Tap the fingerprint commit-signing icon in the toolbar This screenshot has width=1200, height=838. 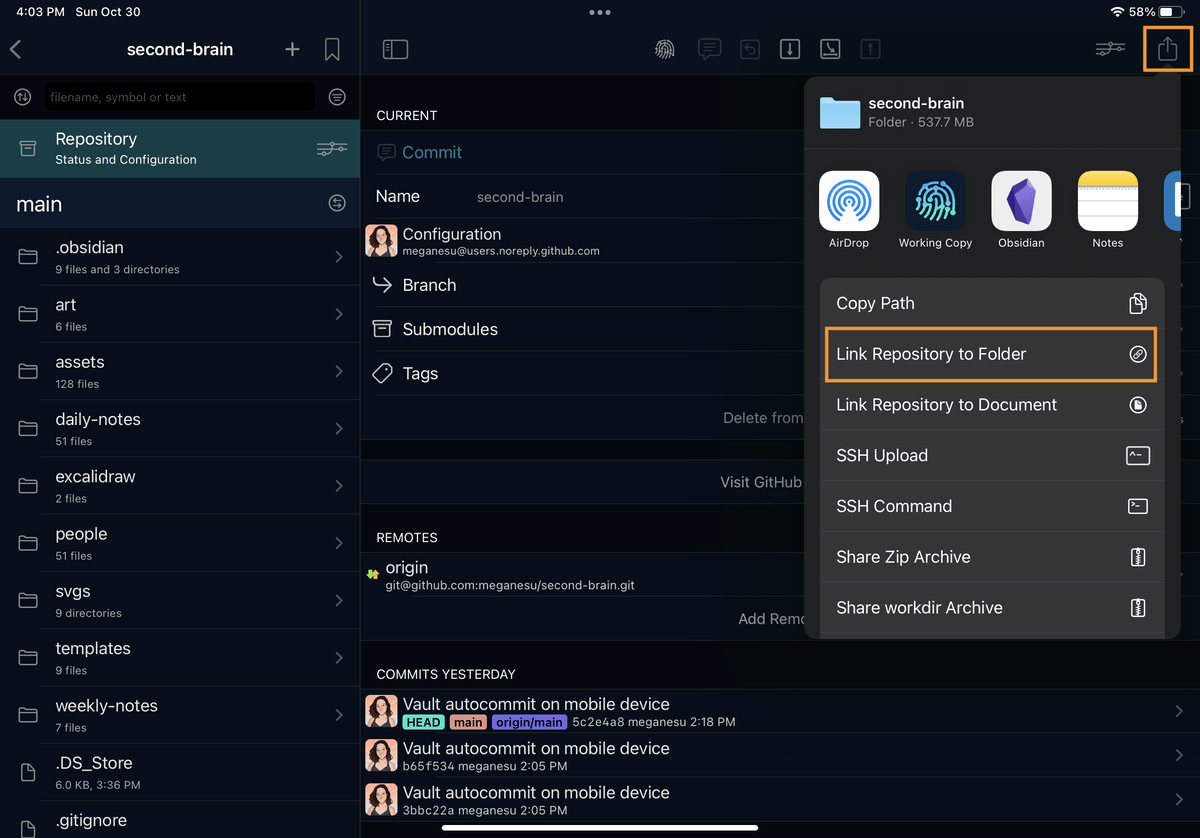tap(664, 48)
